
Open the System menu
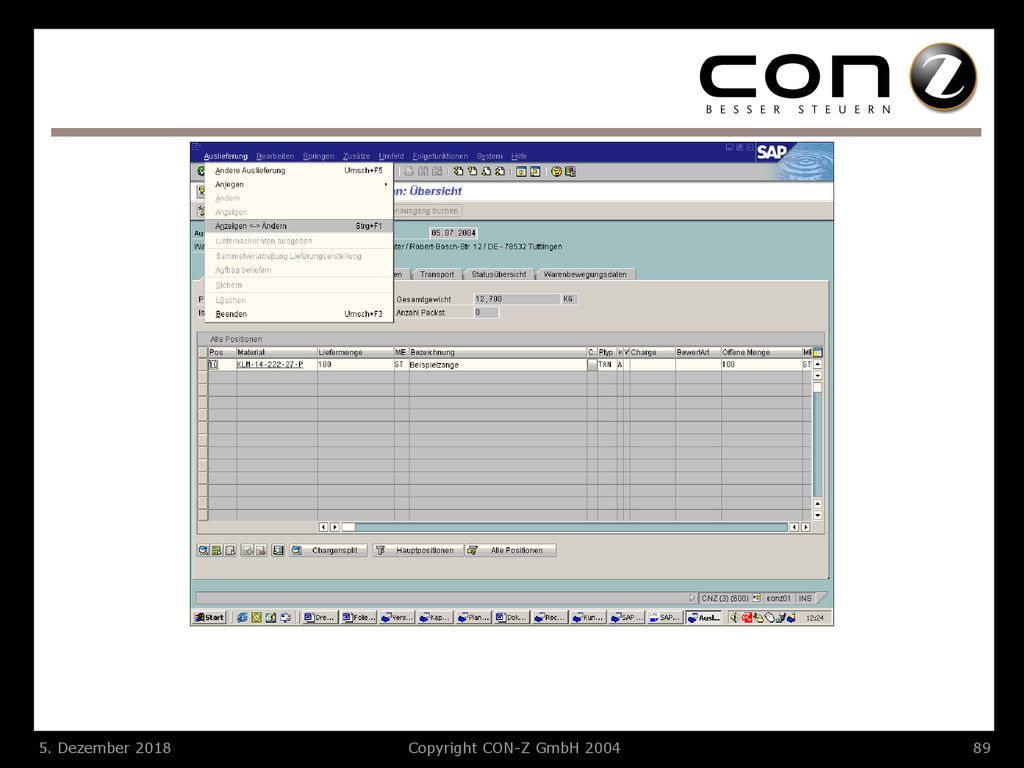[x=490, y=156]
